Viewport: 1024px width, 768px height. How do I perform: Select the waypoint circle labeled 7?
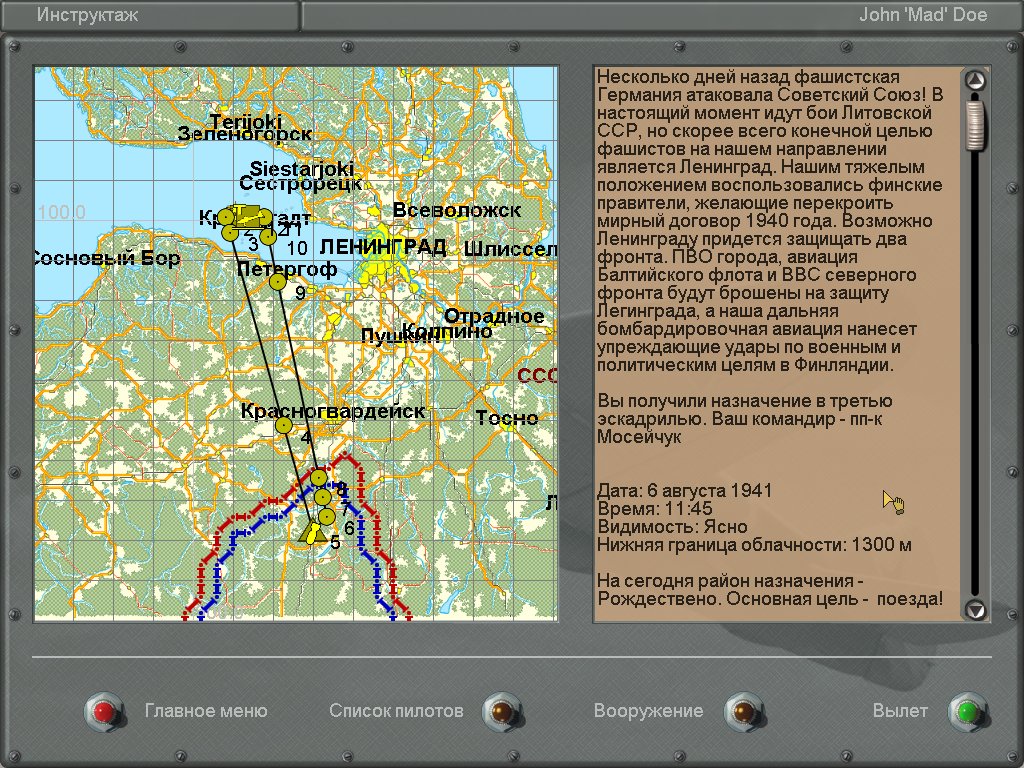point(322,497)
